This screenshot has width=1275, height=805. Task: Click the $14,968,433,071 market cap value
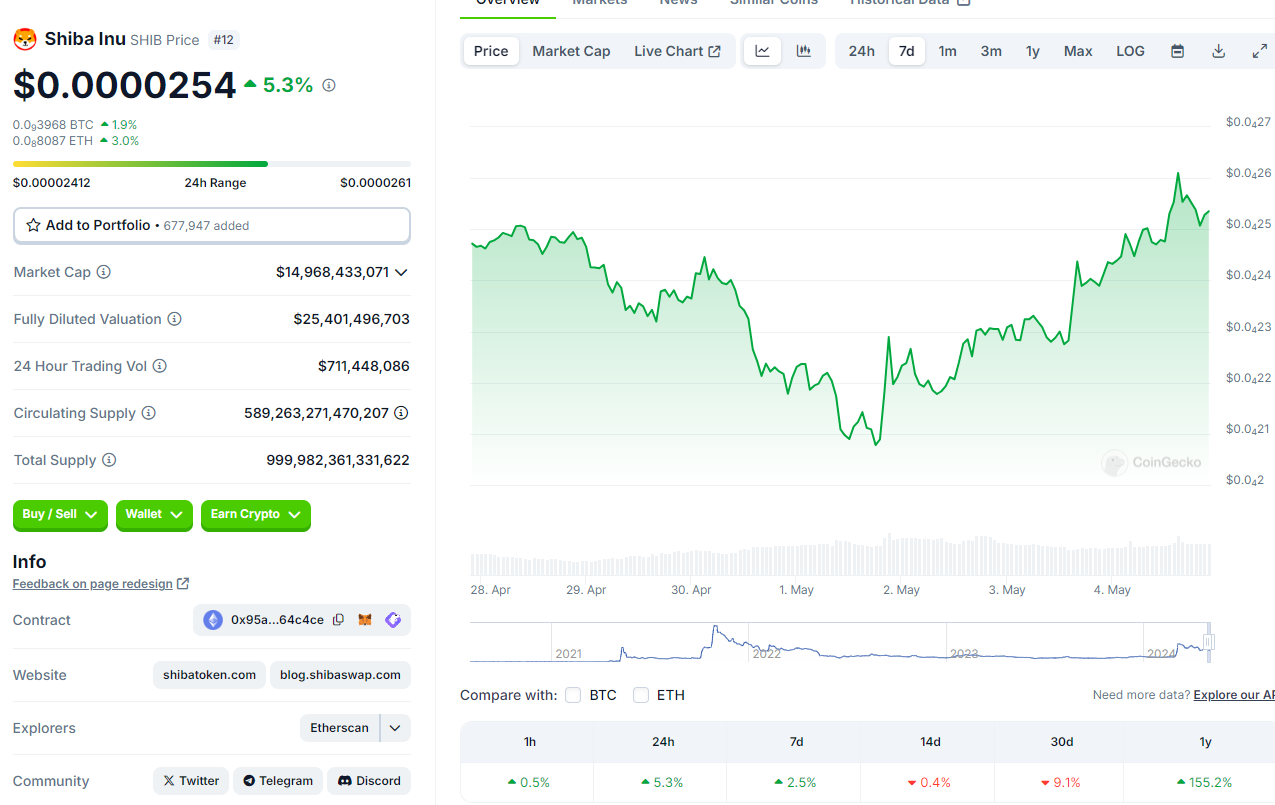pos(332,272)
